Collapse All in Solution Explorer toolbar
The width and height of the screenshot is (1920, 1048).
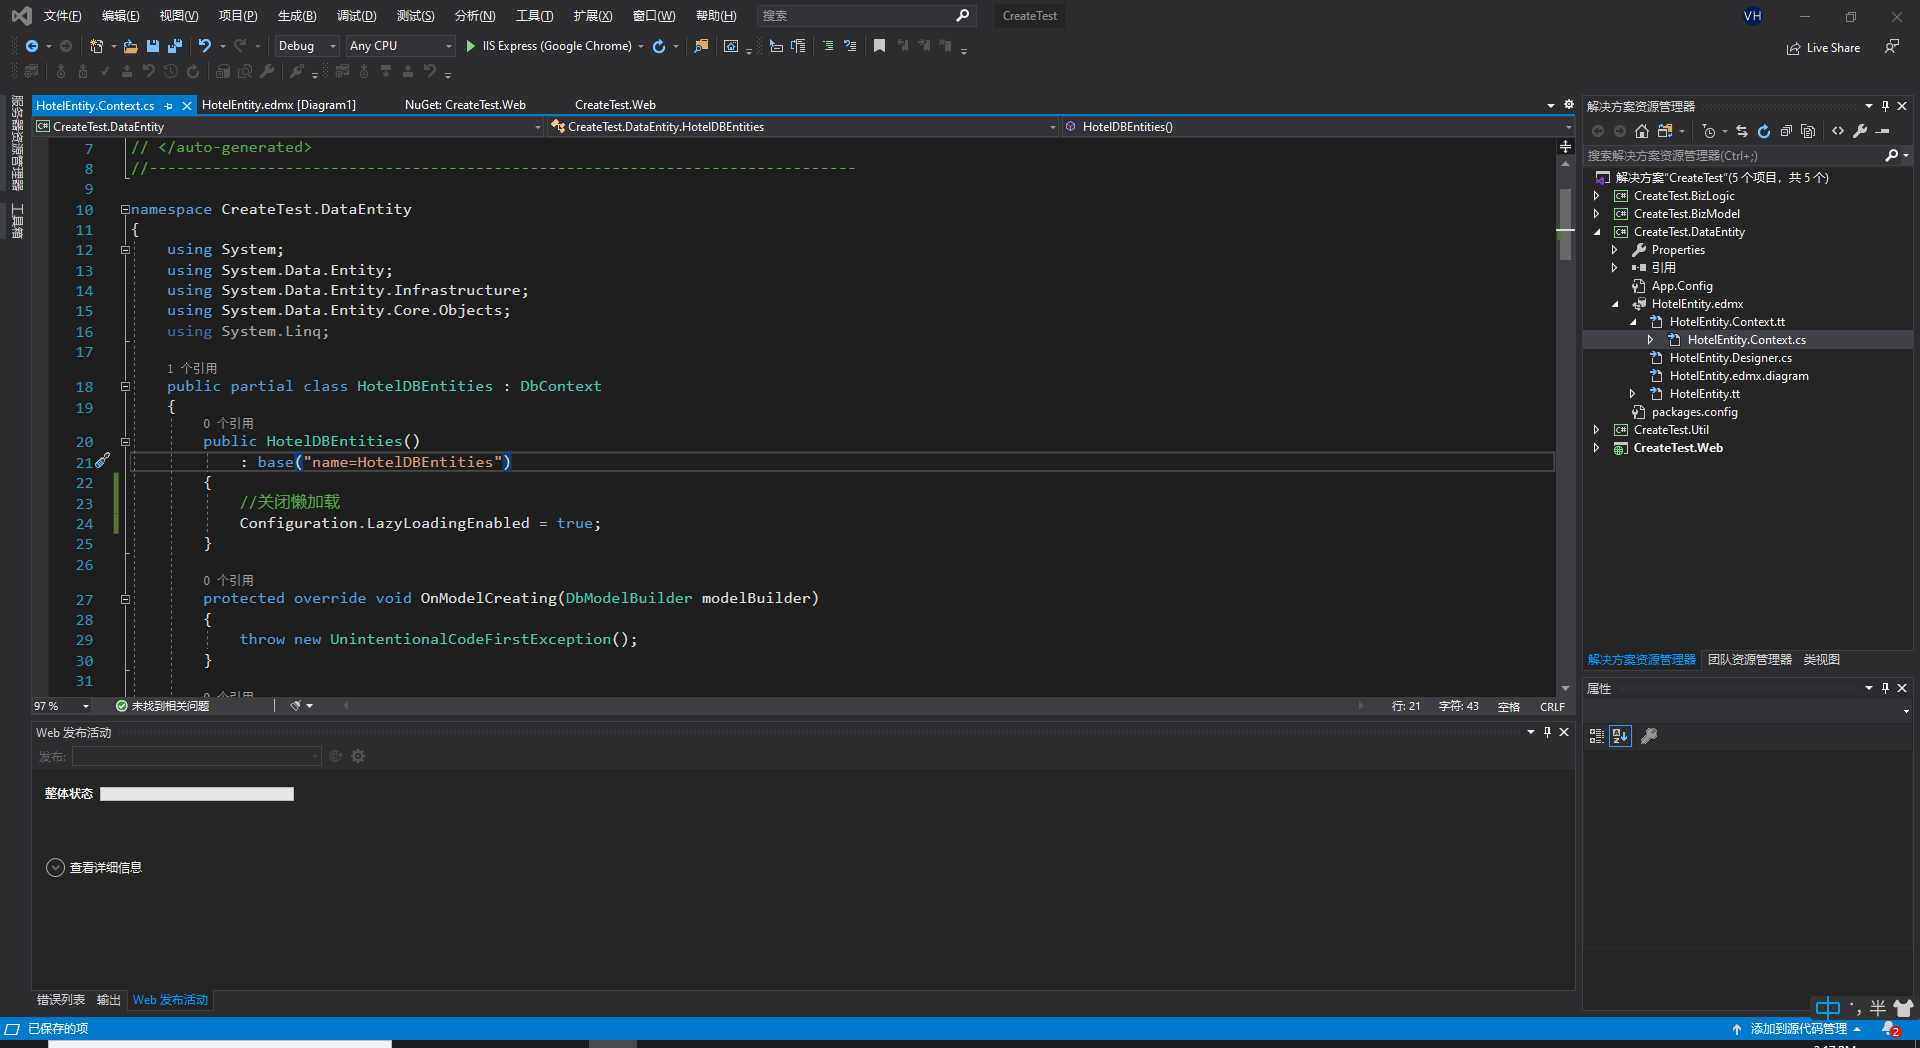(x=1786, y=131)
